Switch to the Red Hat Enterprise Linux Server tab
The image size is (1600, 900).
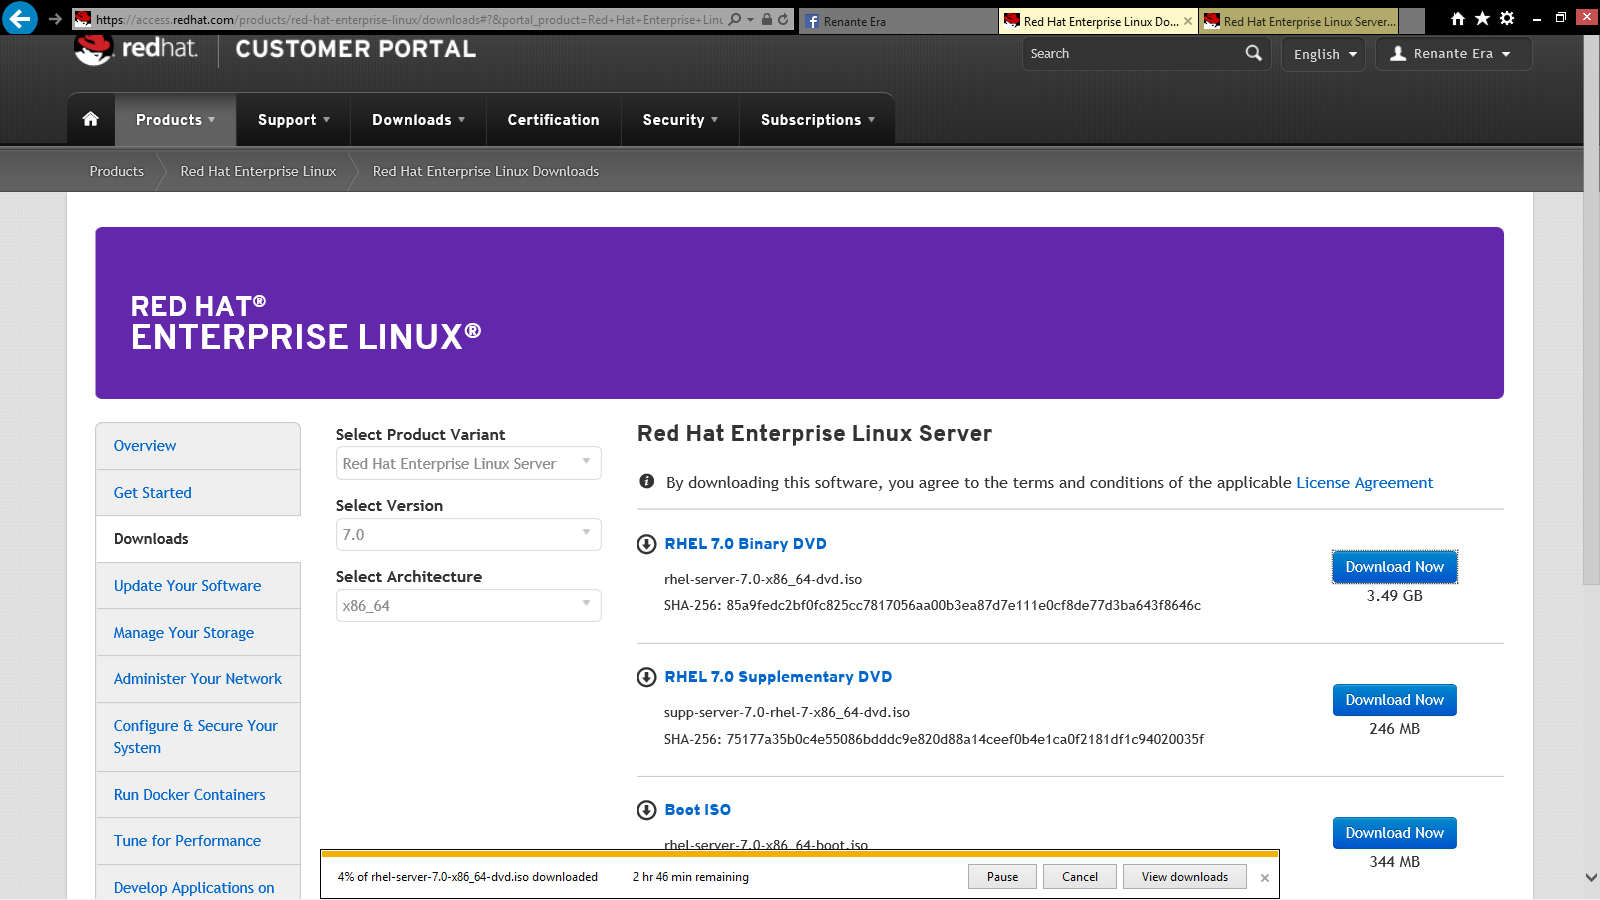click(x=1308, y=21)
